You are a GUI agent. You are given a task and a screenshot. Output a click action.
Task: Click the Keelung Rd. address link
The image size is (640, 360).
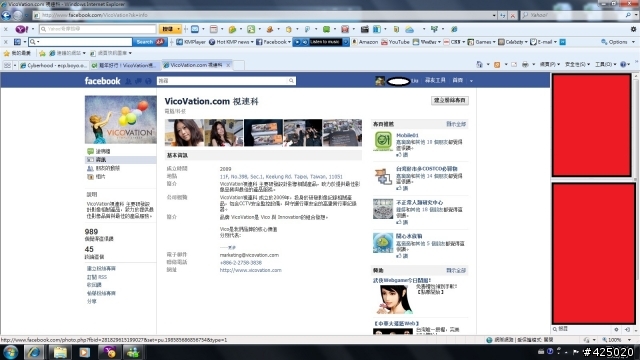(x=281, y=177)
